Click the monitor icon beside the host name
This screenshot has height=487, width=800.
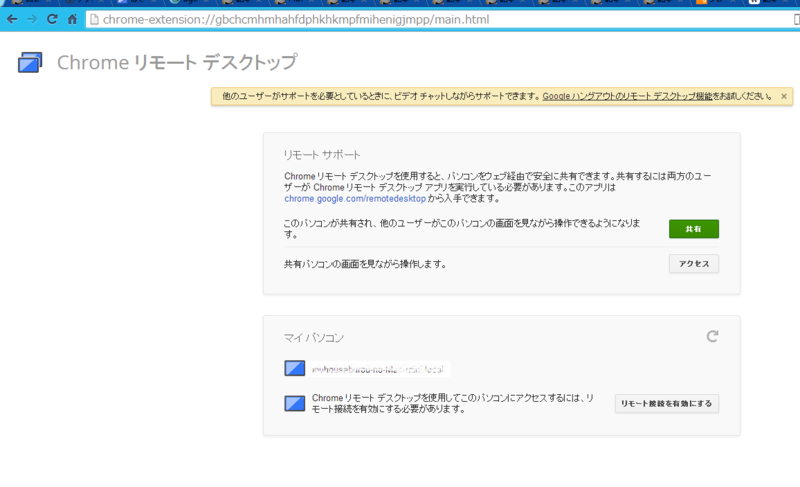point(294,368)
